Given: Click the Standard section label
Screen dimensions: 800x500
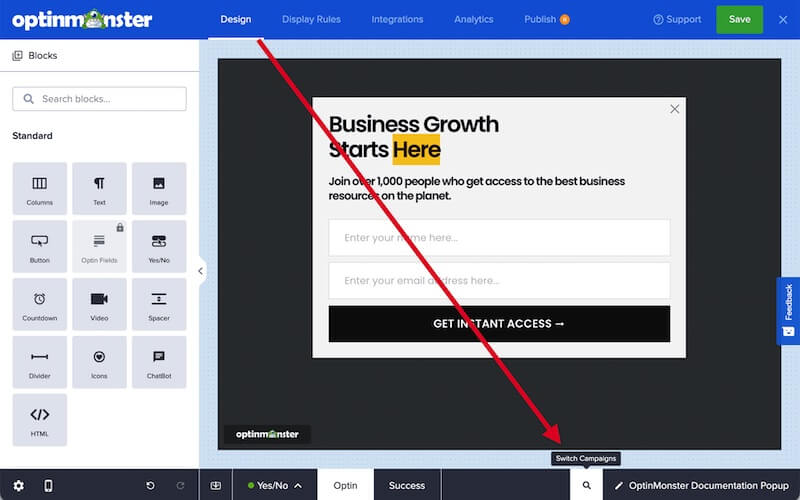Looking at the screenshot, I should tap(32, 136).
